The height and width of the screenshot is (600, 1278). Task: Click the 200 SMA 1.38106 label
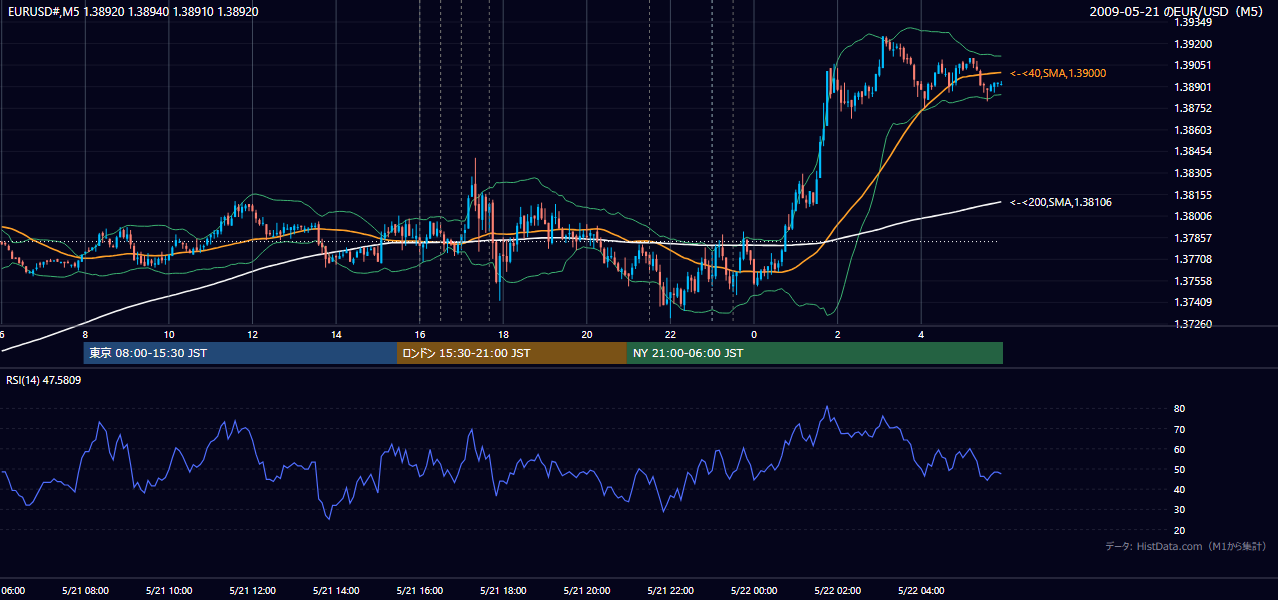pos(1061,202)
